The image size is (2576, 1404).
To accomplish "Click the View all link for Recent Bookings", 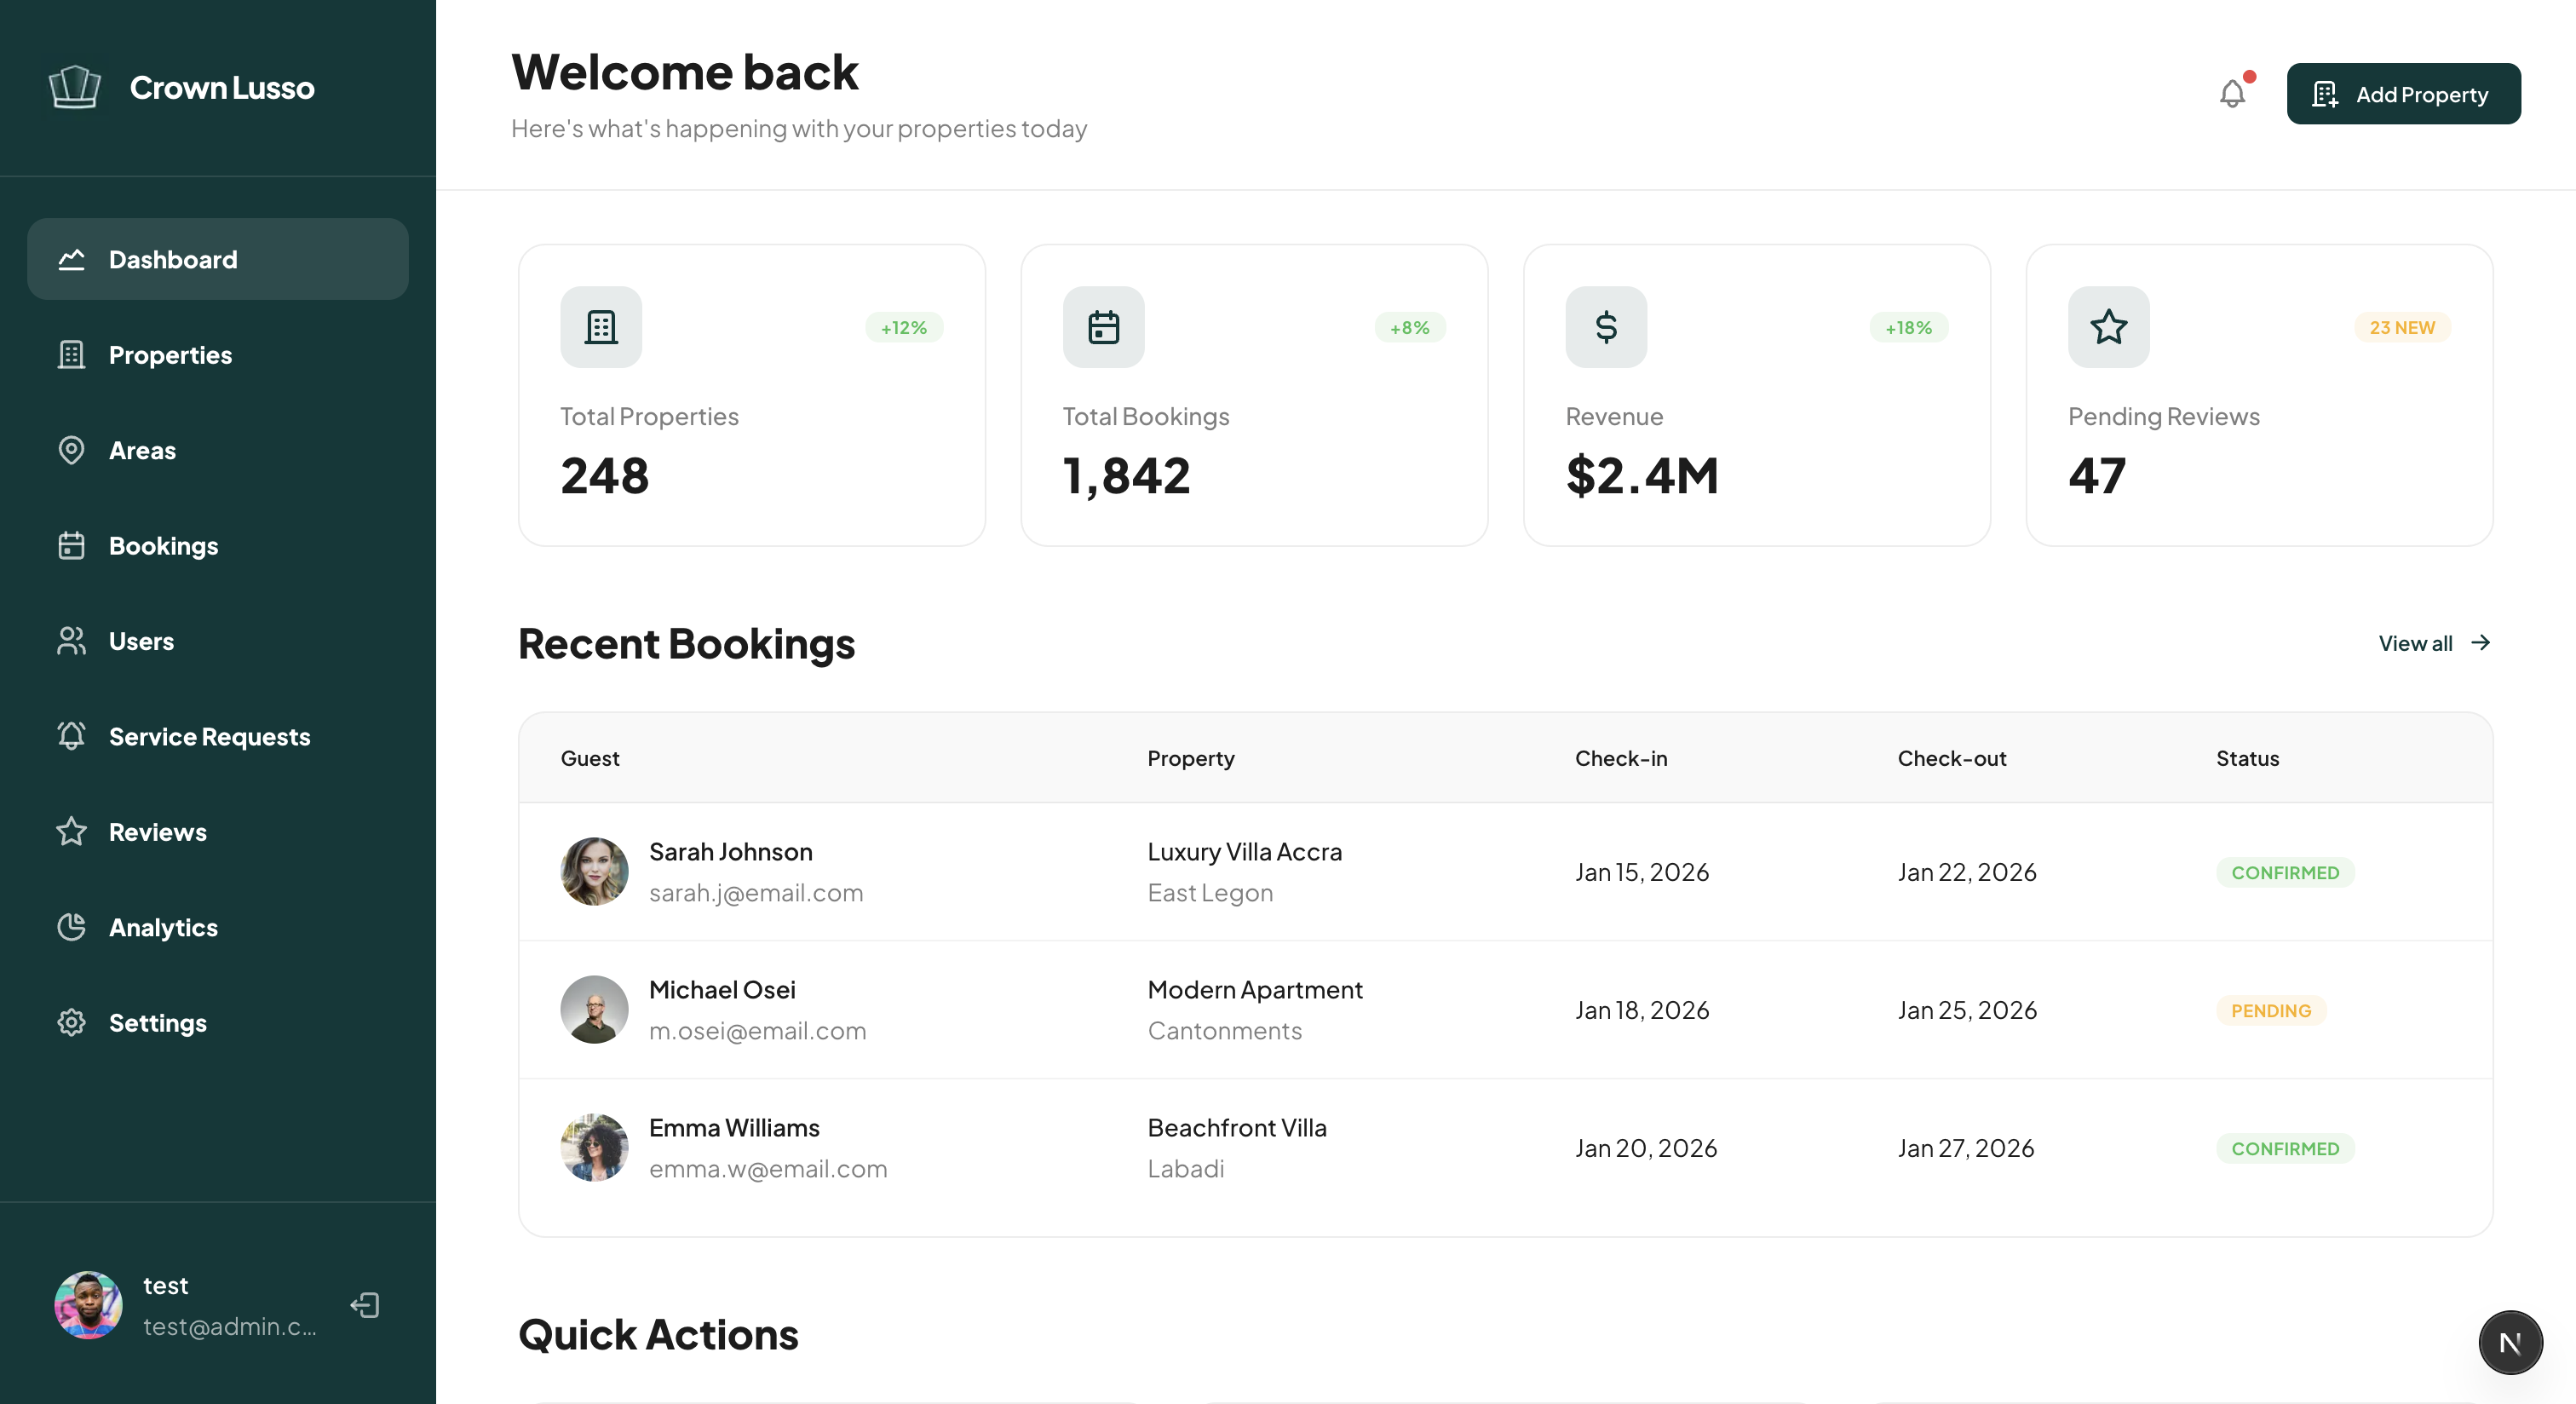I will coord(2417,643).
